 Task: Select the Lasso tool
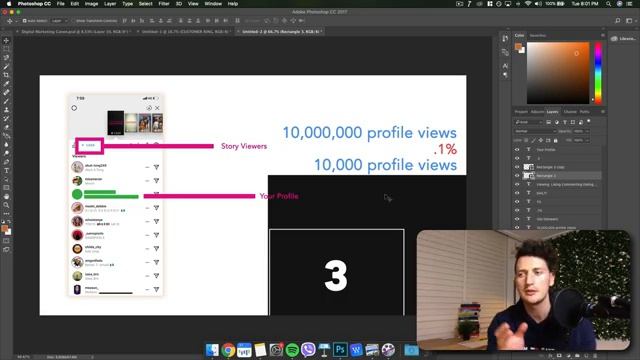pos(6,58)
